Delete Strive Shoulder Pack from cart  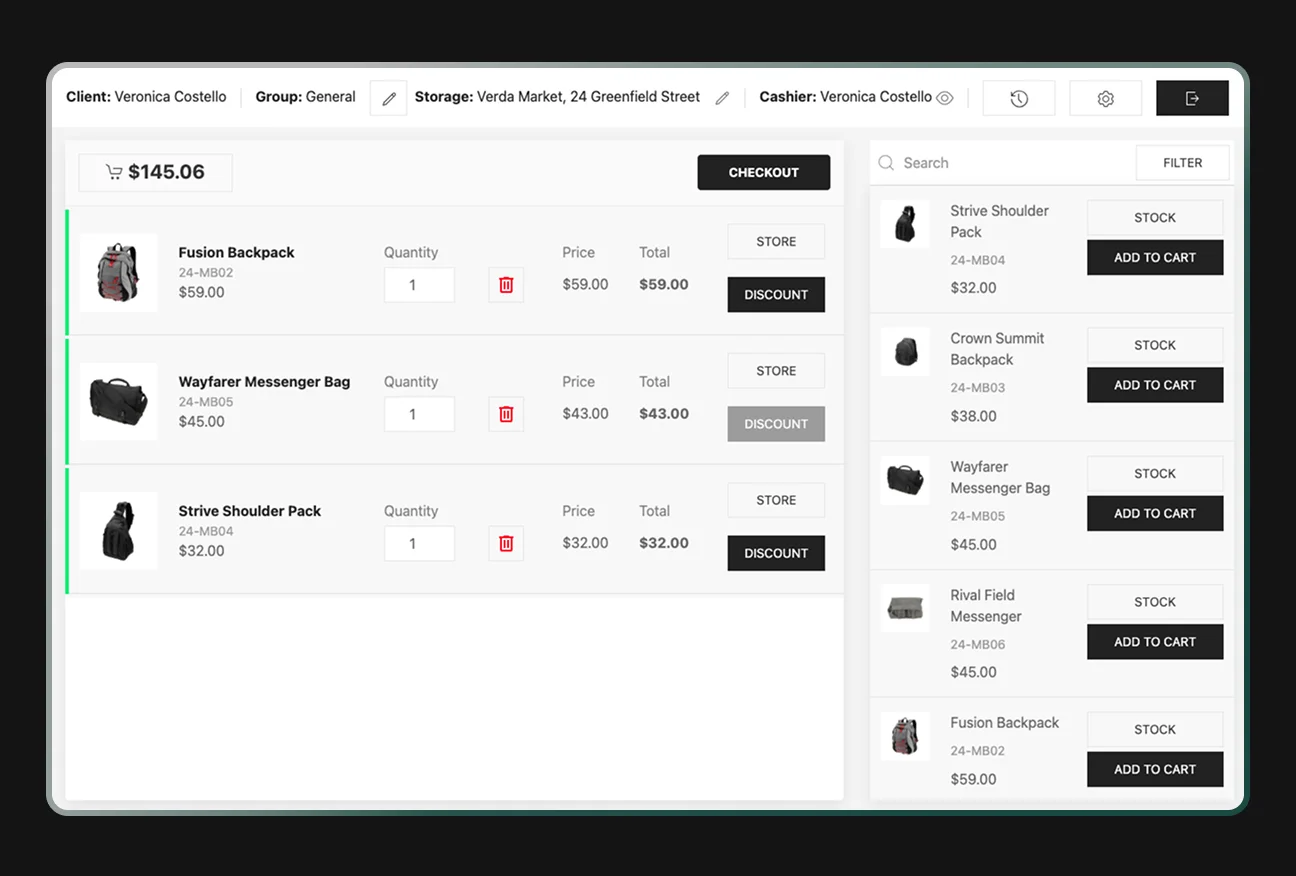click(x=506, y=543)
